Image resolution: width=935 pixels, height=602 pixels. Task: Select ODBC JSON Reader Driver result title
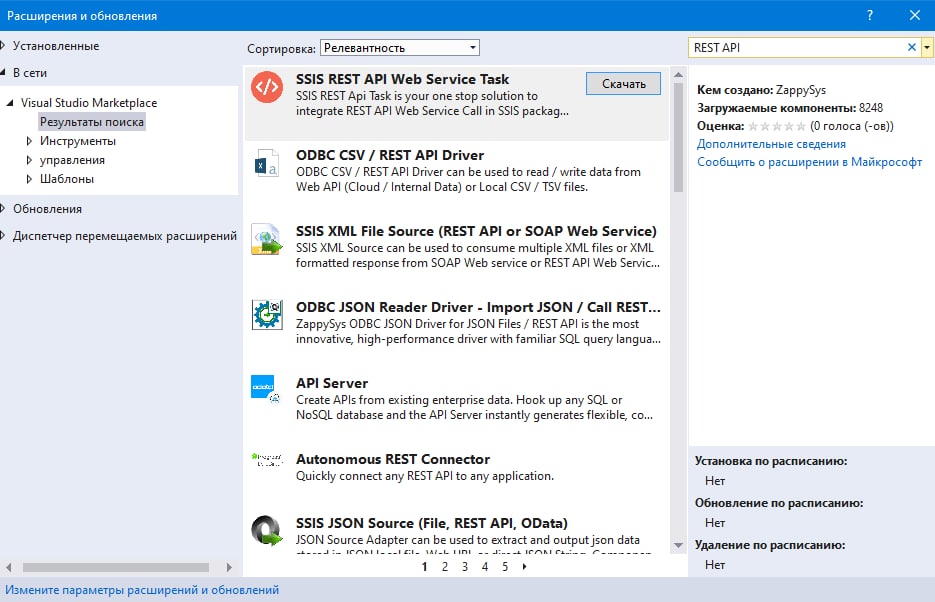tap(478, 307)
